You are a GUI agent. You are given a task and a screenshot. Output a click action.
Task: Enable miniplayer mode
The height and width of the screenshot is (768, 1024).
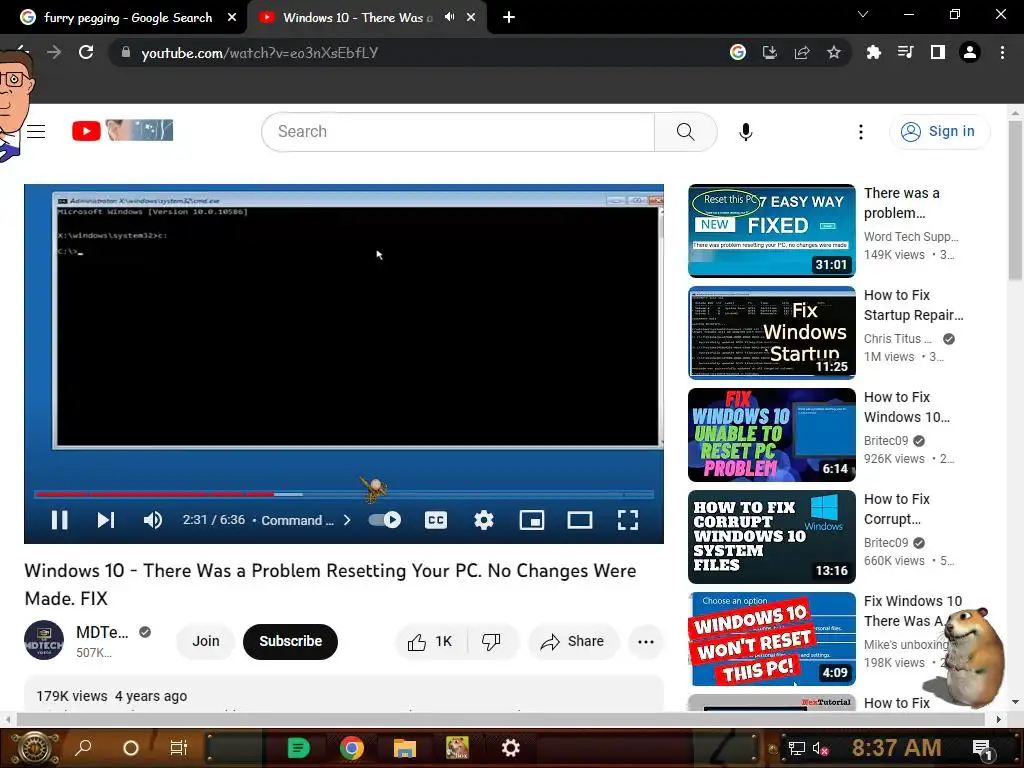tap(532, 520)
